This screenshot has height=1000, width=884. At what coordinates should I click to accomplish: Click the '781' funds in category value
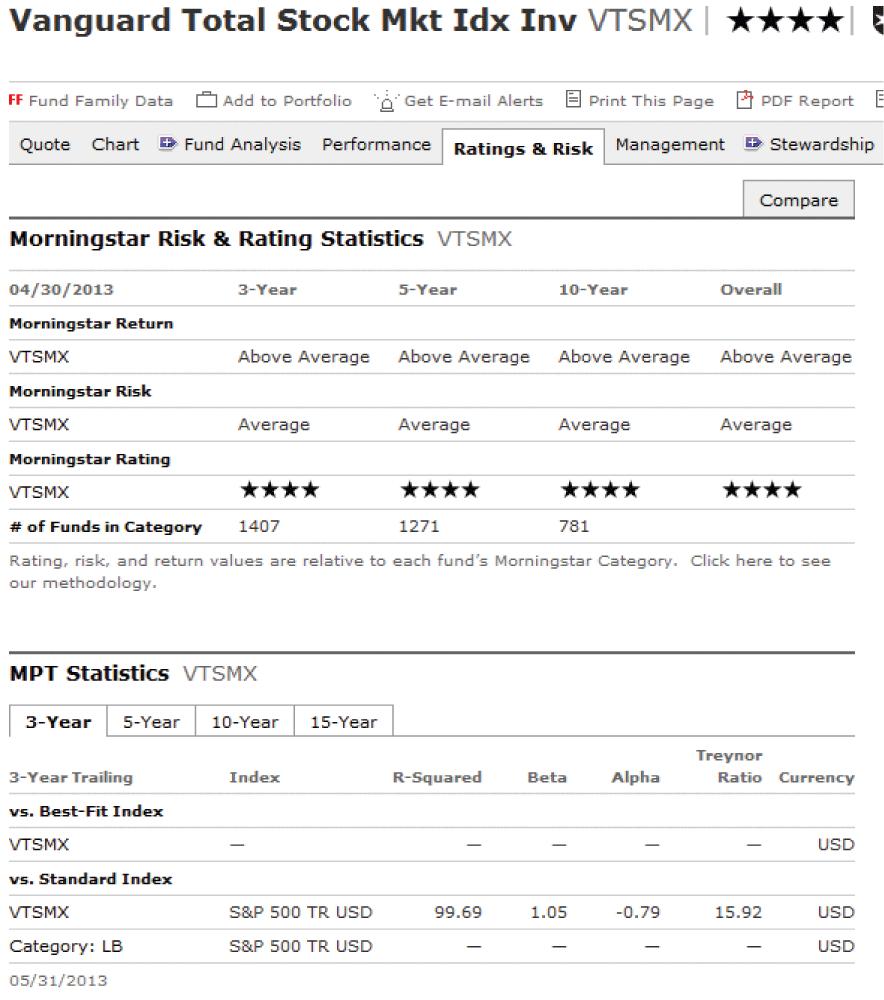pyautogui.click(x=574, y=526)
